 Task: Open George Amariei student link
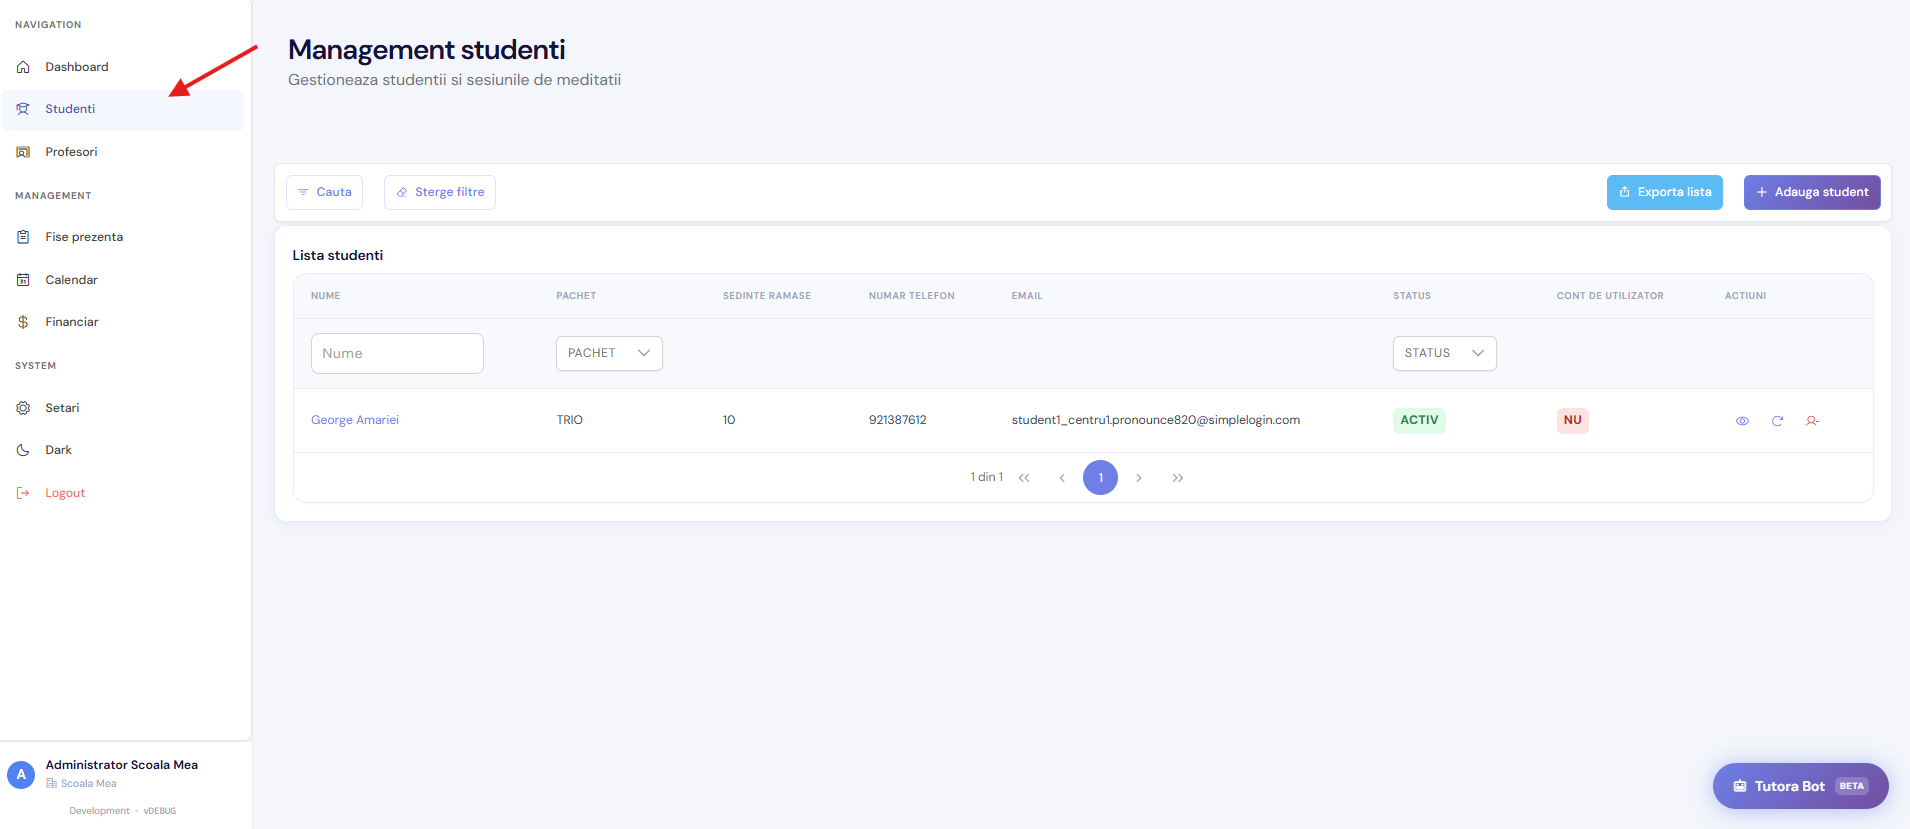[355, 420]
